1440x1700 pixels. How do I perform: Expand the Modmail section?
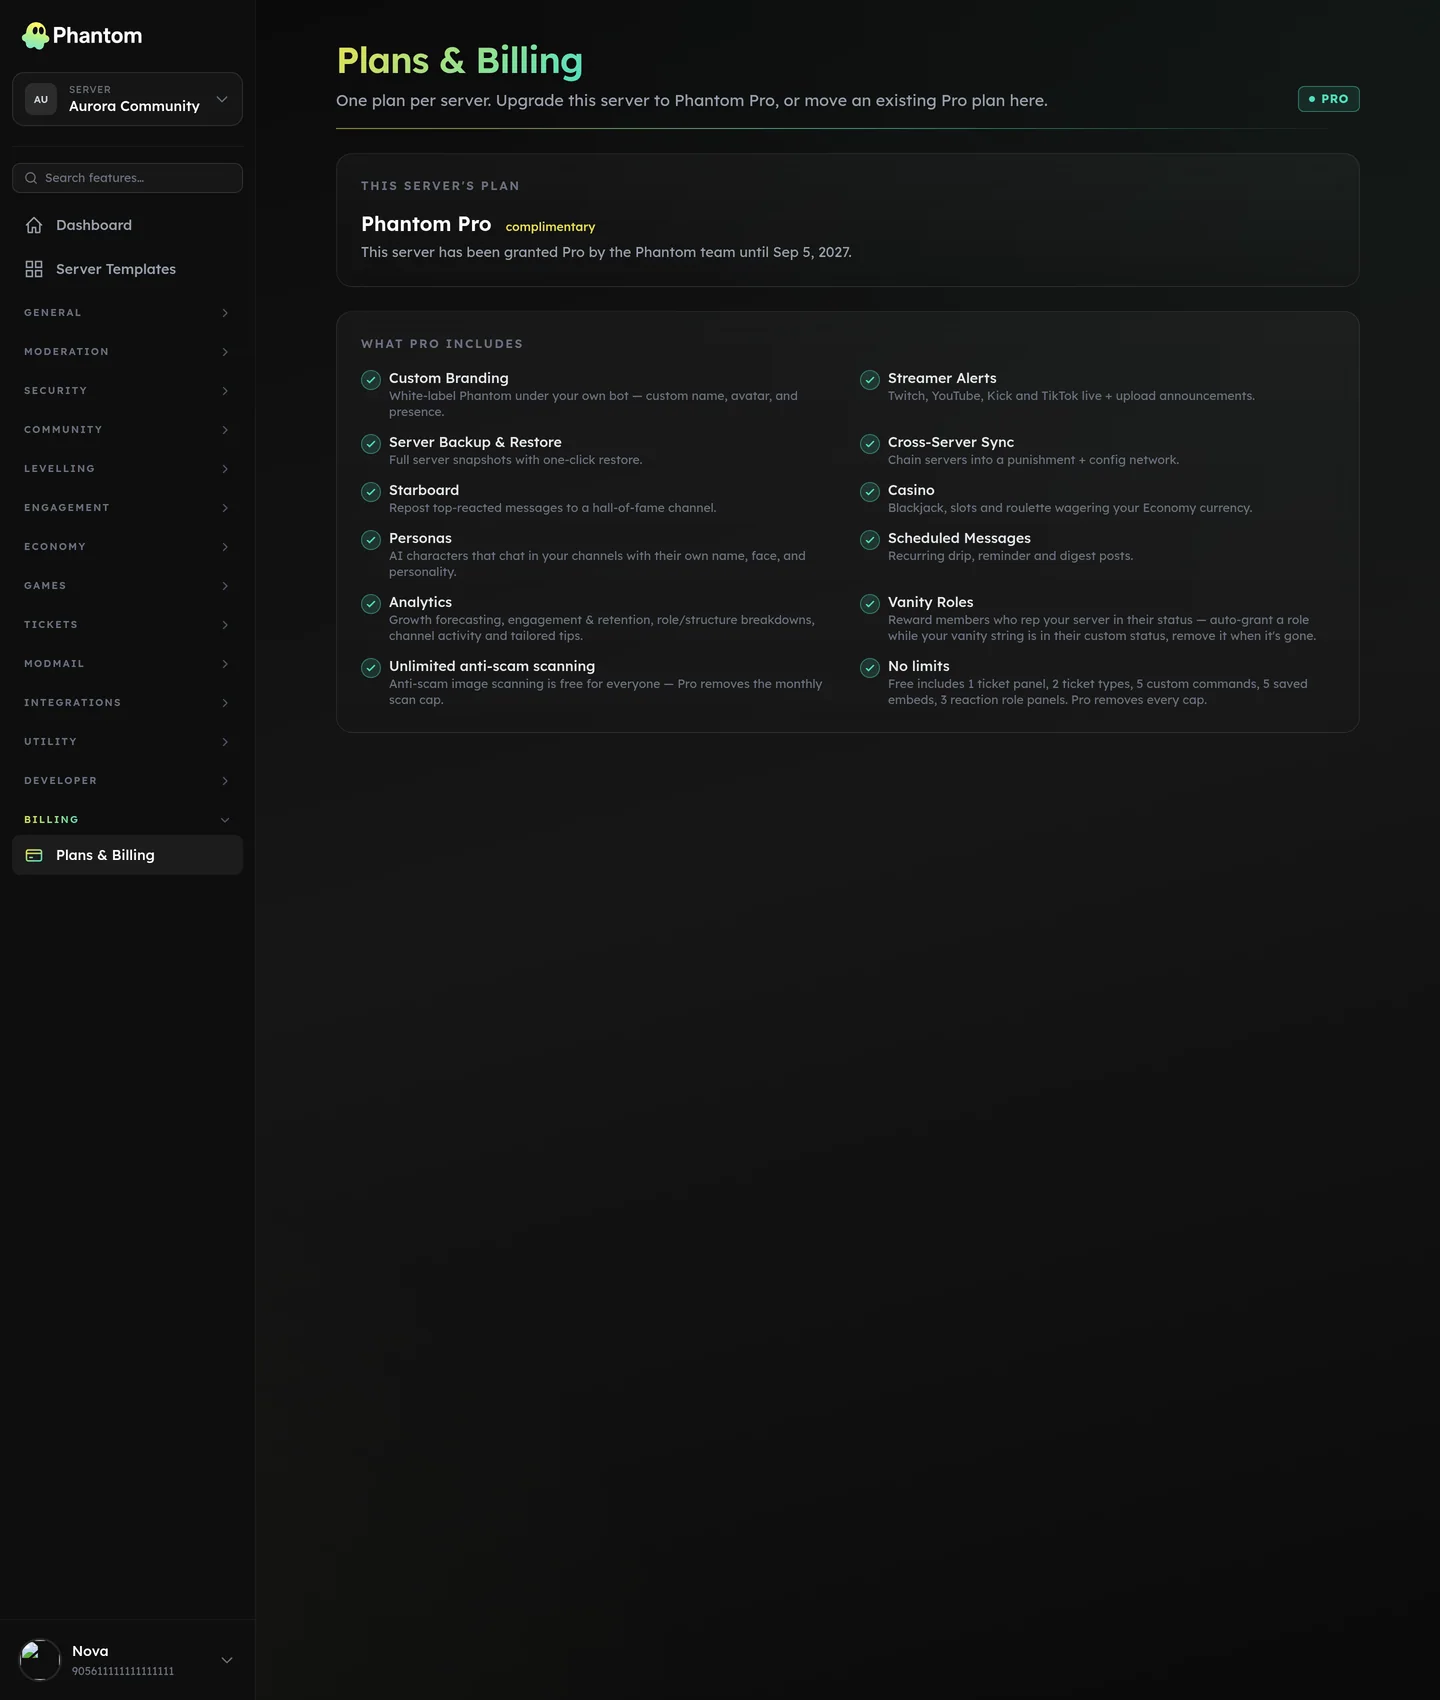click(127, 664)
